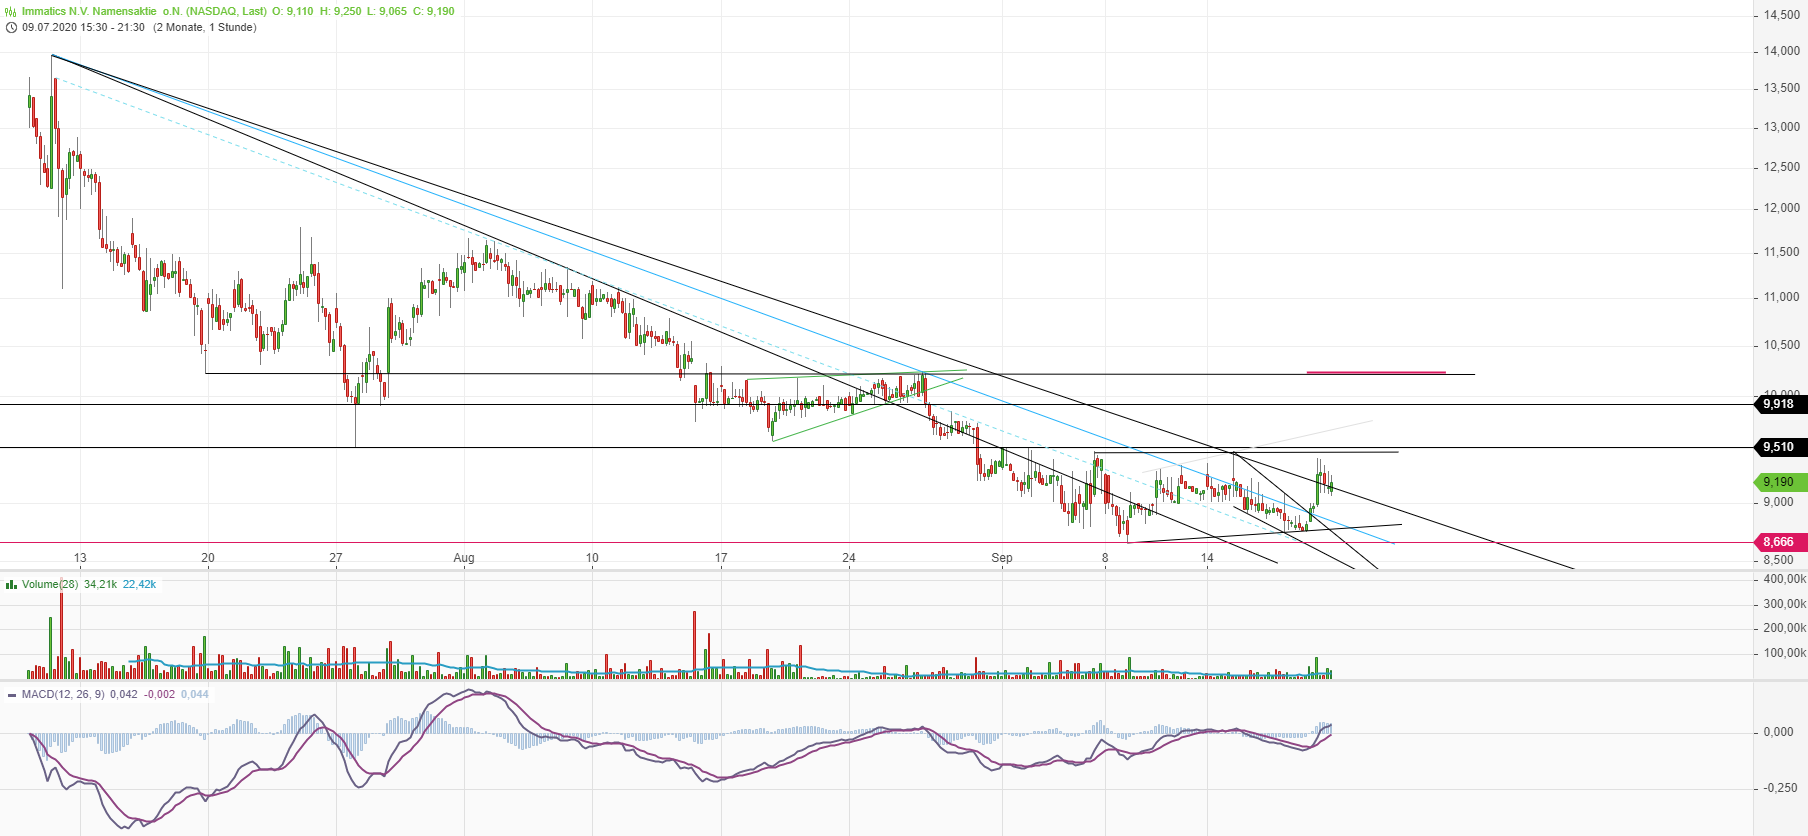The image size is (1808, 836).
Task: Select the Immatics N.V. Namensaktie title text
Action: (x=89, y=12)
